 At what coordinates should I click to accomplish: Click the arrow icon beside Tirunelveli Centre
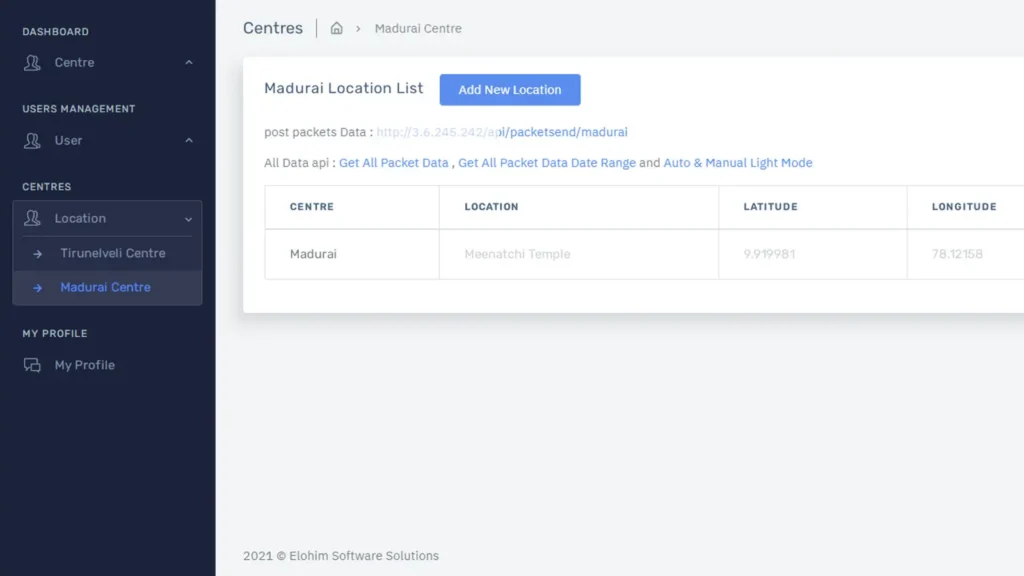coord(38,253)
